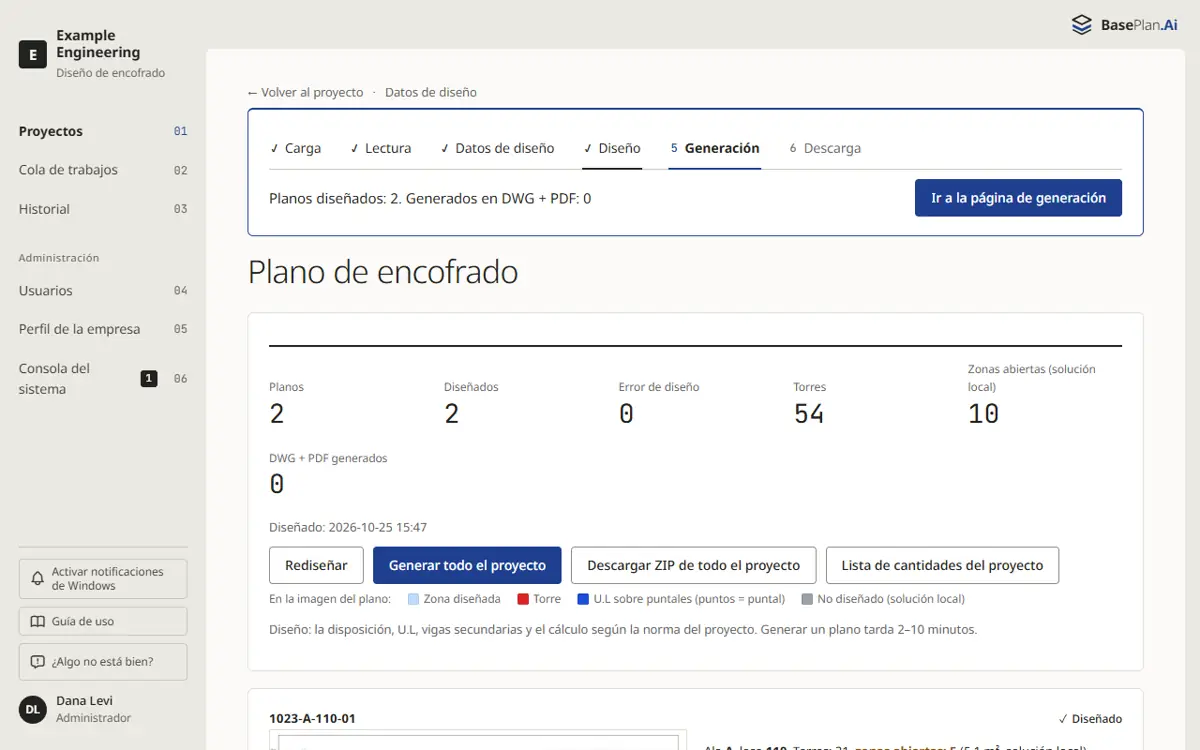Viewport: 1200px width, 750px height.
Task: Open Cola de trabajos in the sidebar
Action: pyautogui.click(x=103, y=170)
